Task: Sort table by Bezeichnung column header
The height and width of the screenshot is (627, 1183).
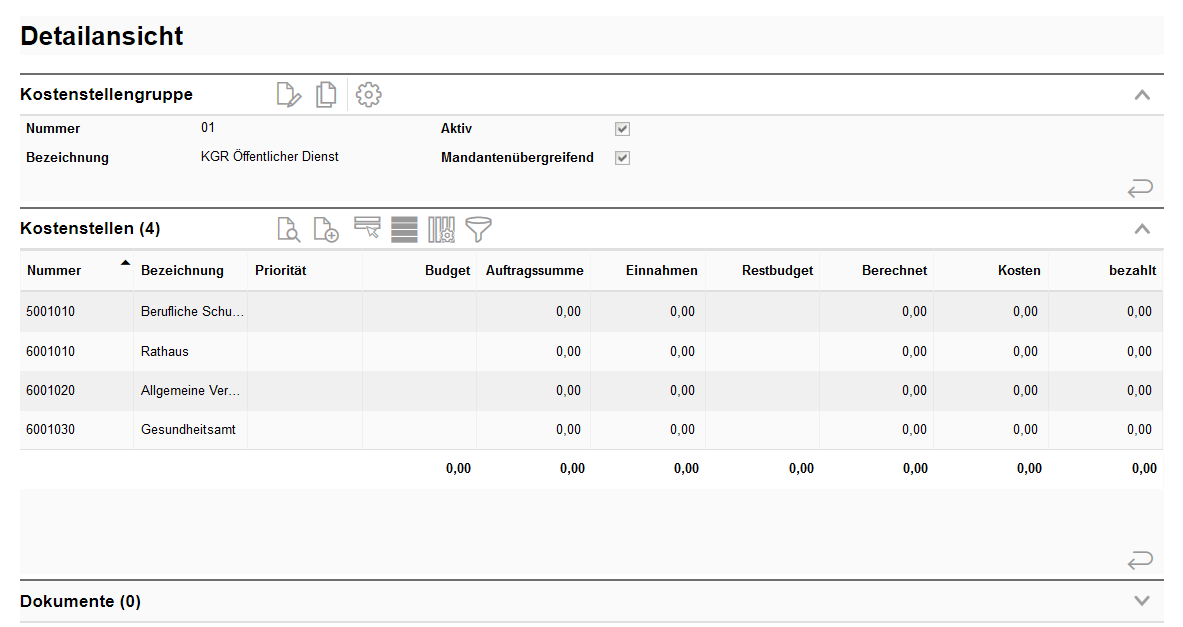Action: (x=182, y=270)
